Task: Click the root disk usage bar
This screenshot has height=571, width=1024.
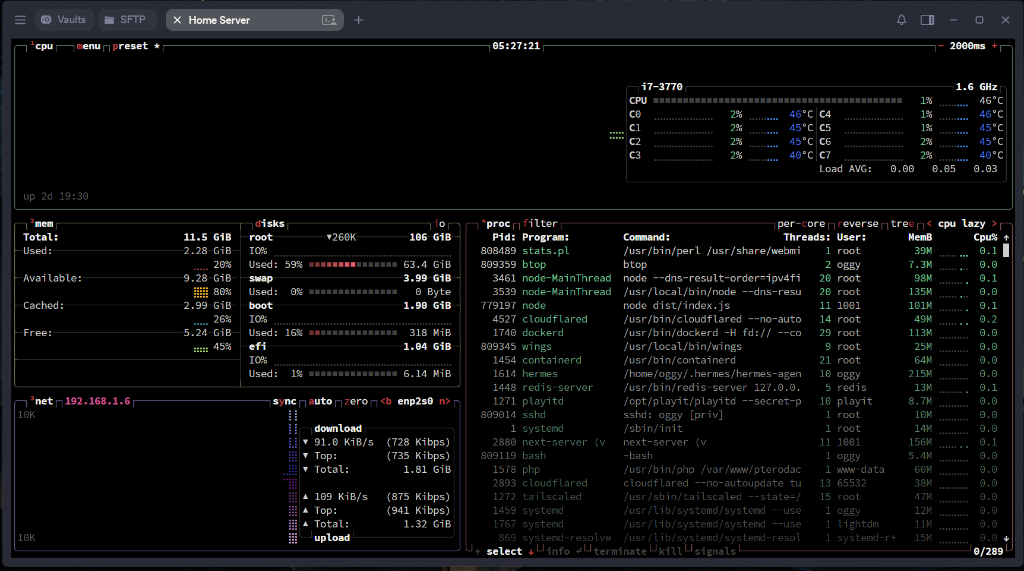Action: tap(353, 265)
